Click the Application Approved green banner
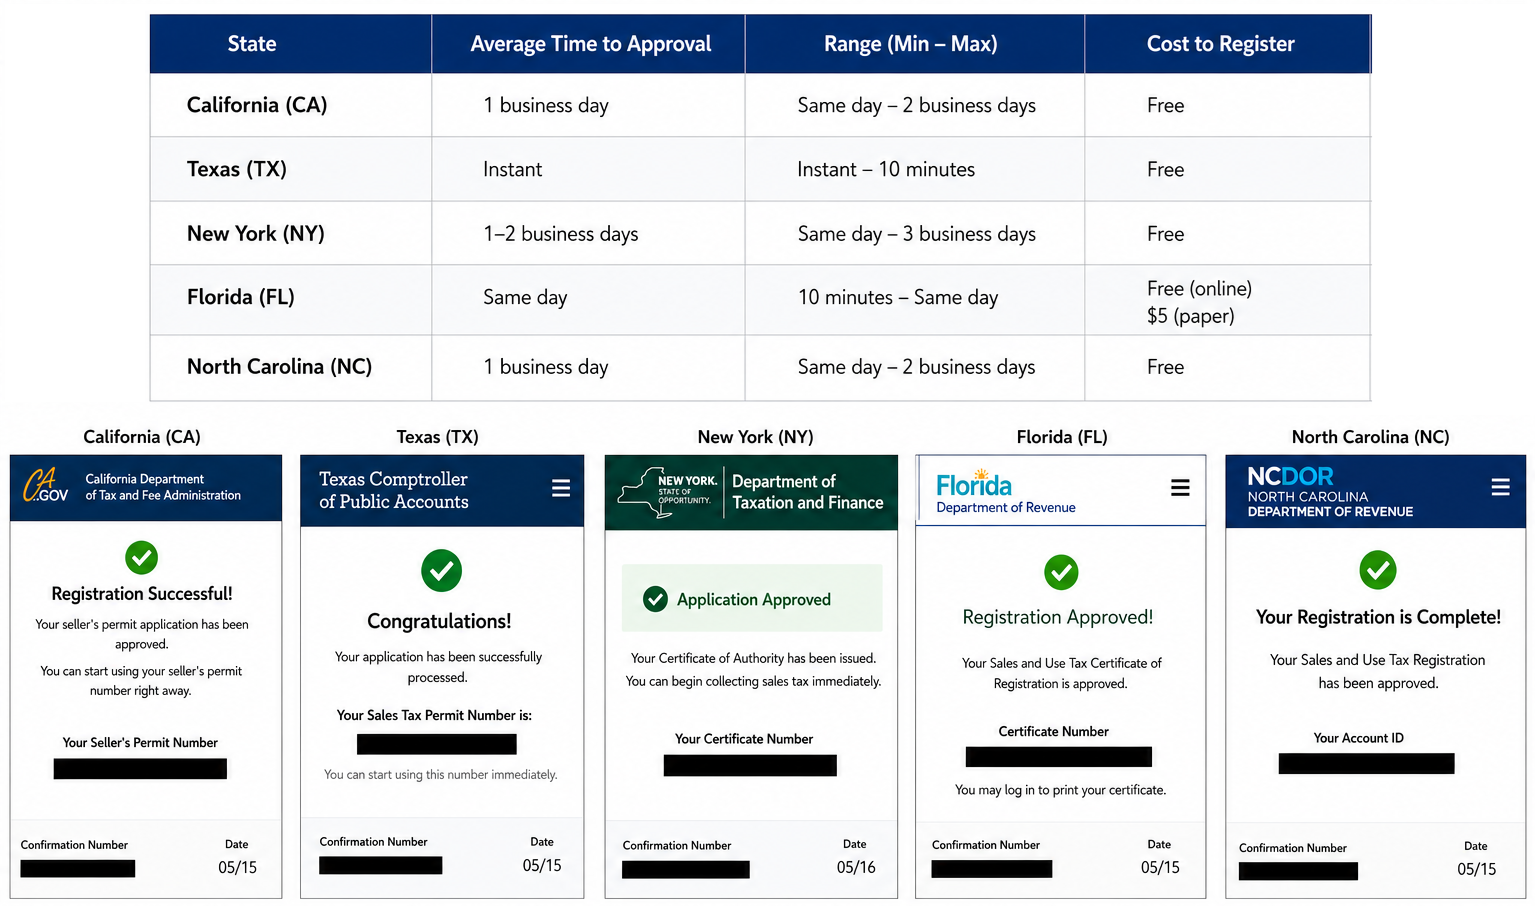Screen dimensions: 1535x906 (752, 598)
